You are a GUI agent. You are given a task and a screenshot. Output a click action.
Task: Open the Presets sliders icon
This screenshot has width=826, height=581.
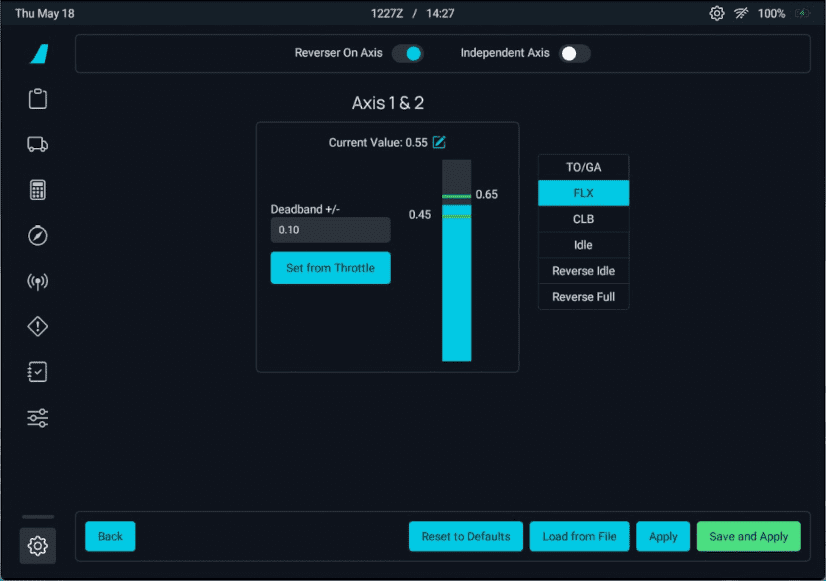[38, 418]
